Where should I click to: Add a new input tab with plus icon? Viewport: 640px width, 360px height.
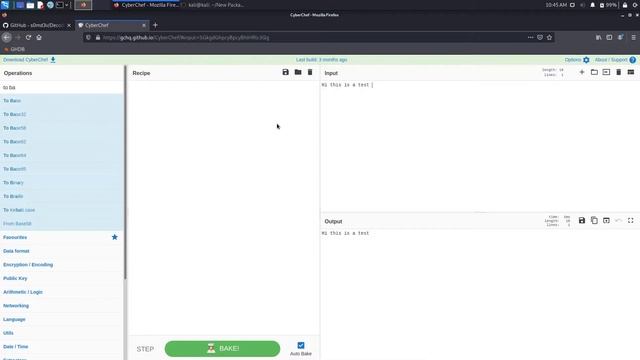pos(582,72)
